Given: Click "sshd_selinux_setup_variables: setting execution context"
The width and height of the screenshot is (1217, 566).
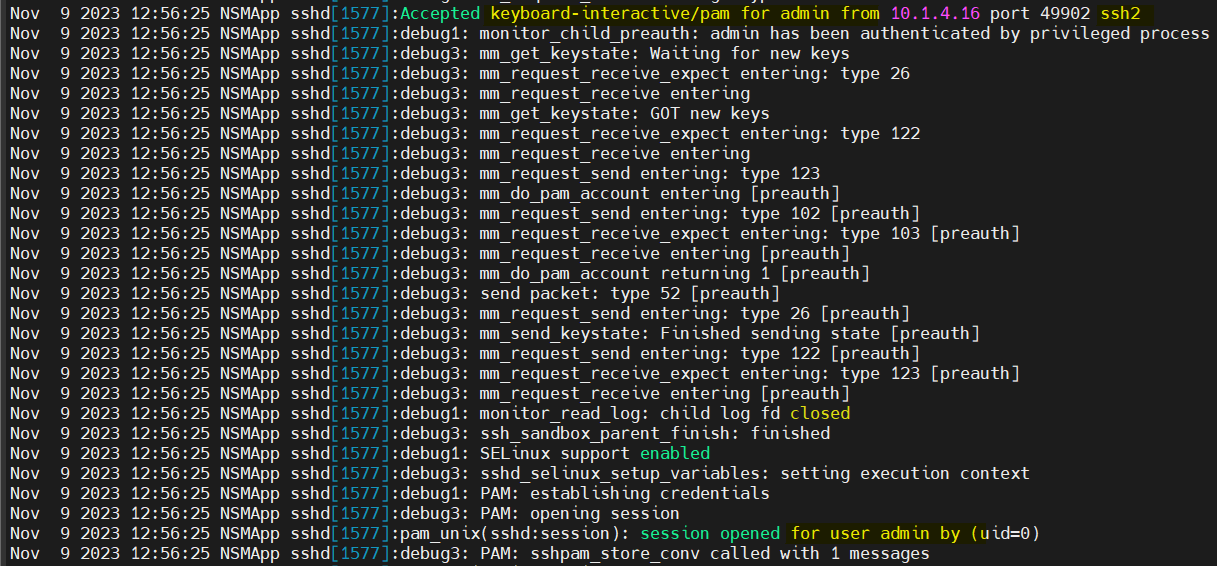Looking at the screenshot, I should 755,474.
